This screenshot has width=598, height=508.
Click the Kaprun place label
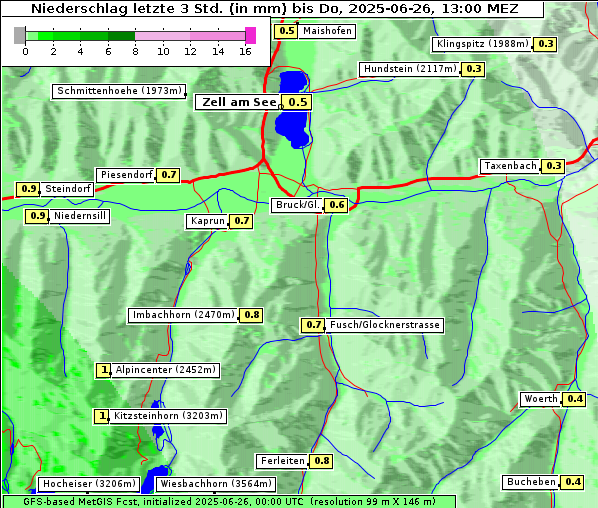[207, 221]
